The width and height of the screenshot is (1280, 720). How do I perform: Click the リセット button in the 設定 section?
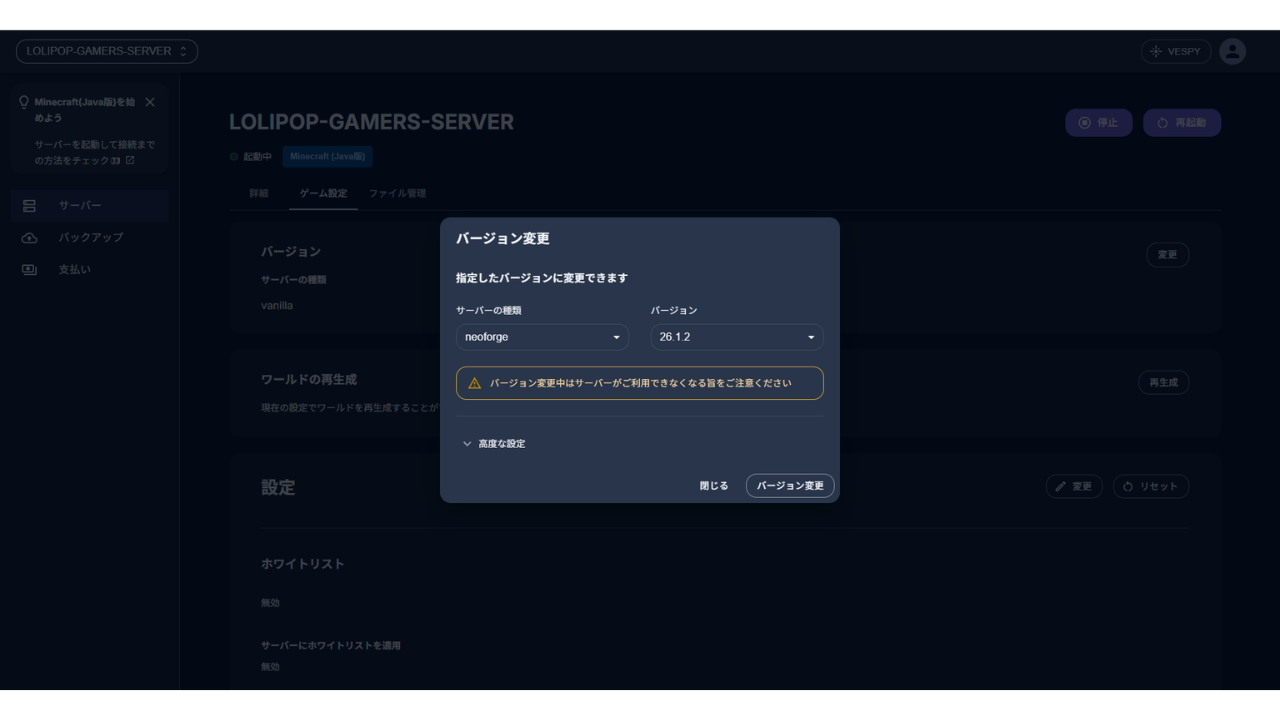(x=1151, y=486)
